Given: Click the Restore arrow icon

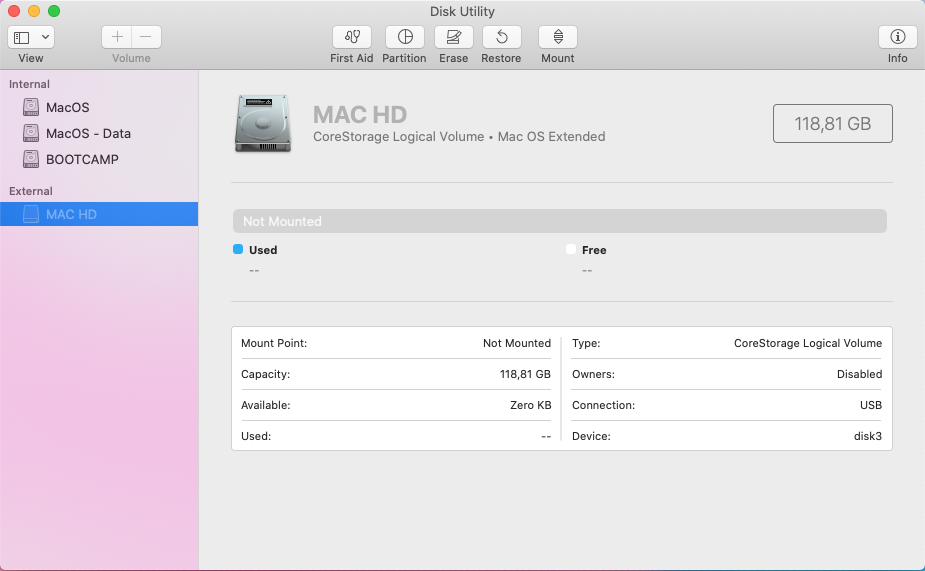Looking at the screenshot, I should (501, 37).
